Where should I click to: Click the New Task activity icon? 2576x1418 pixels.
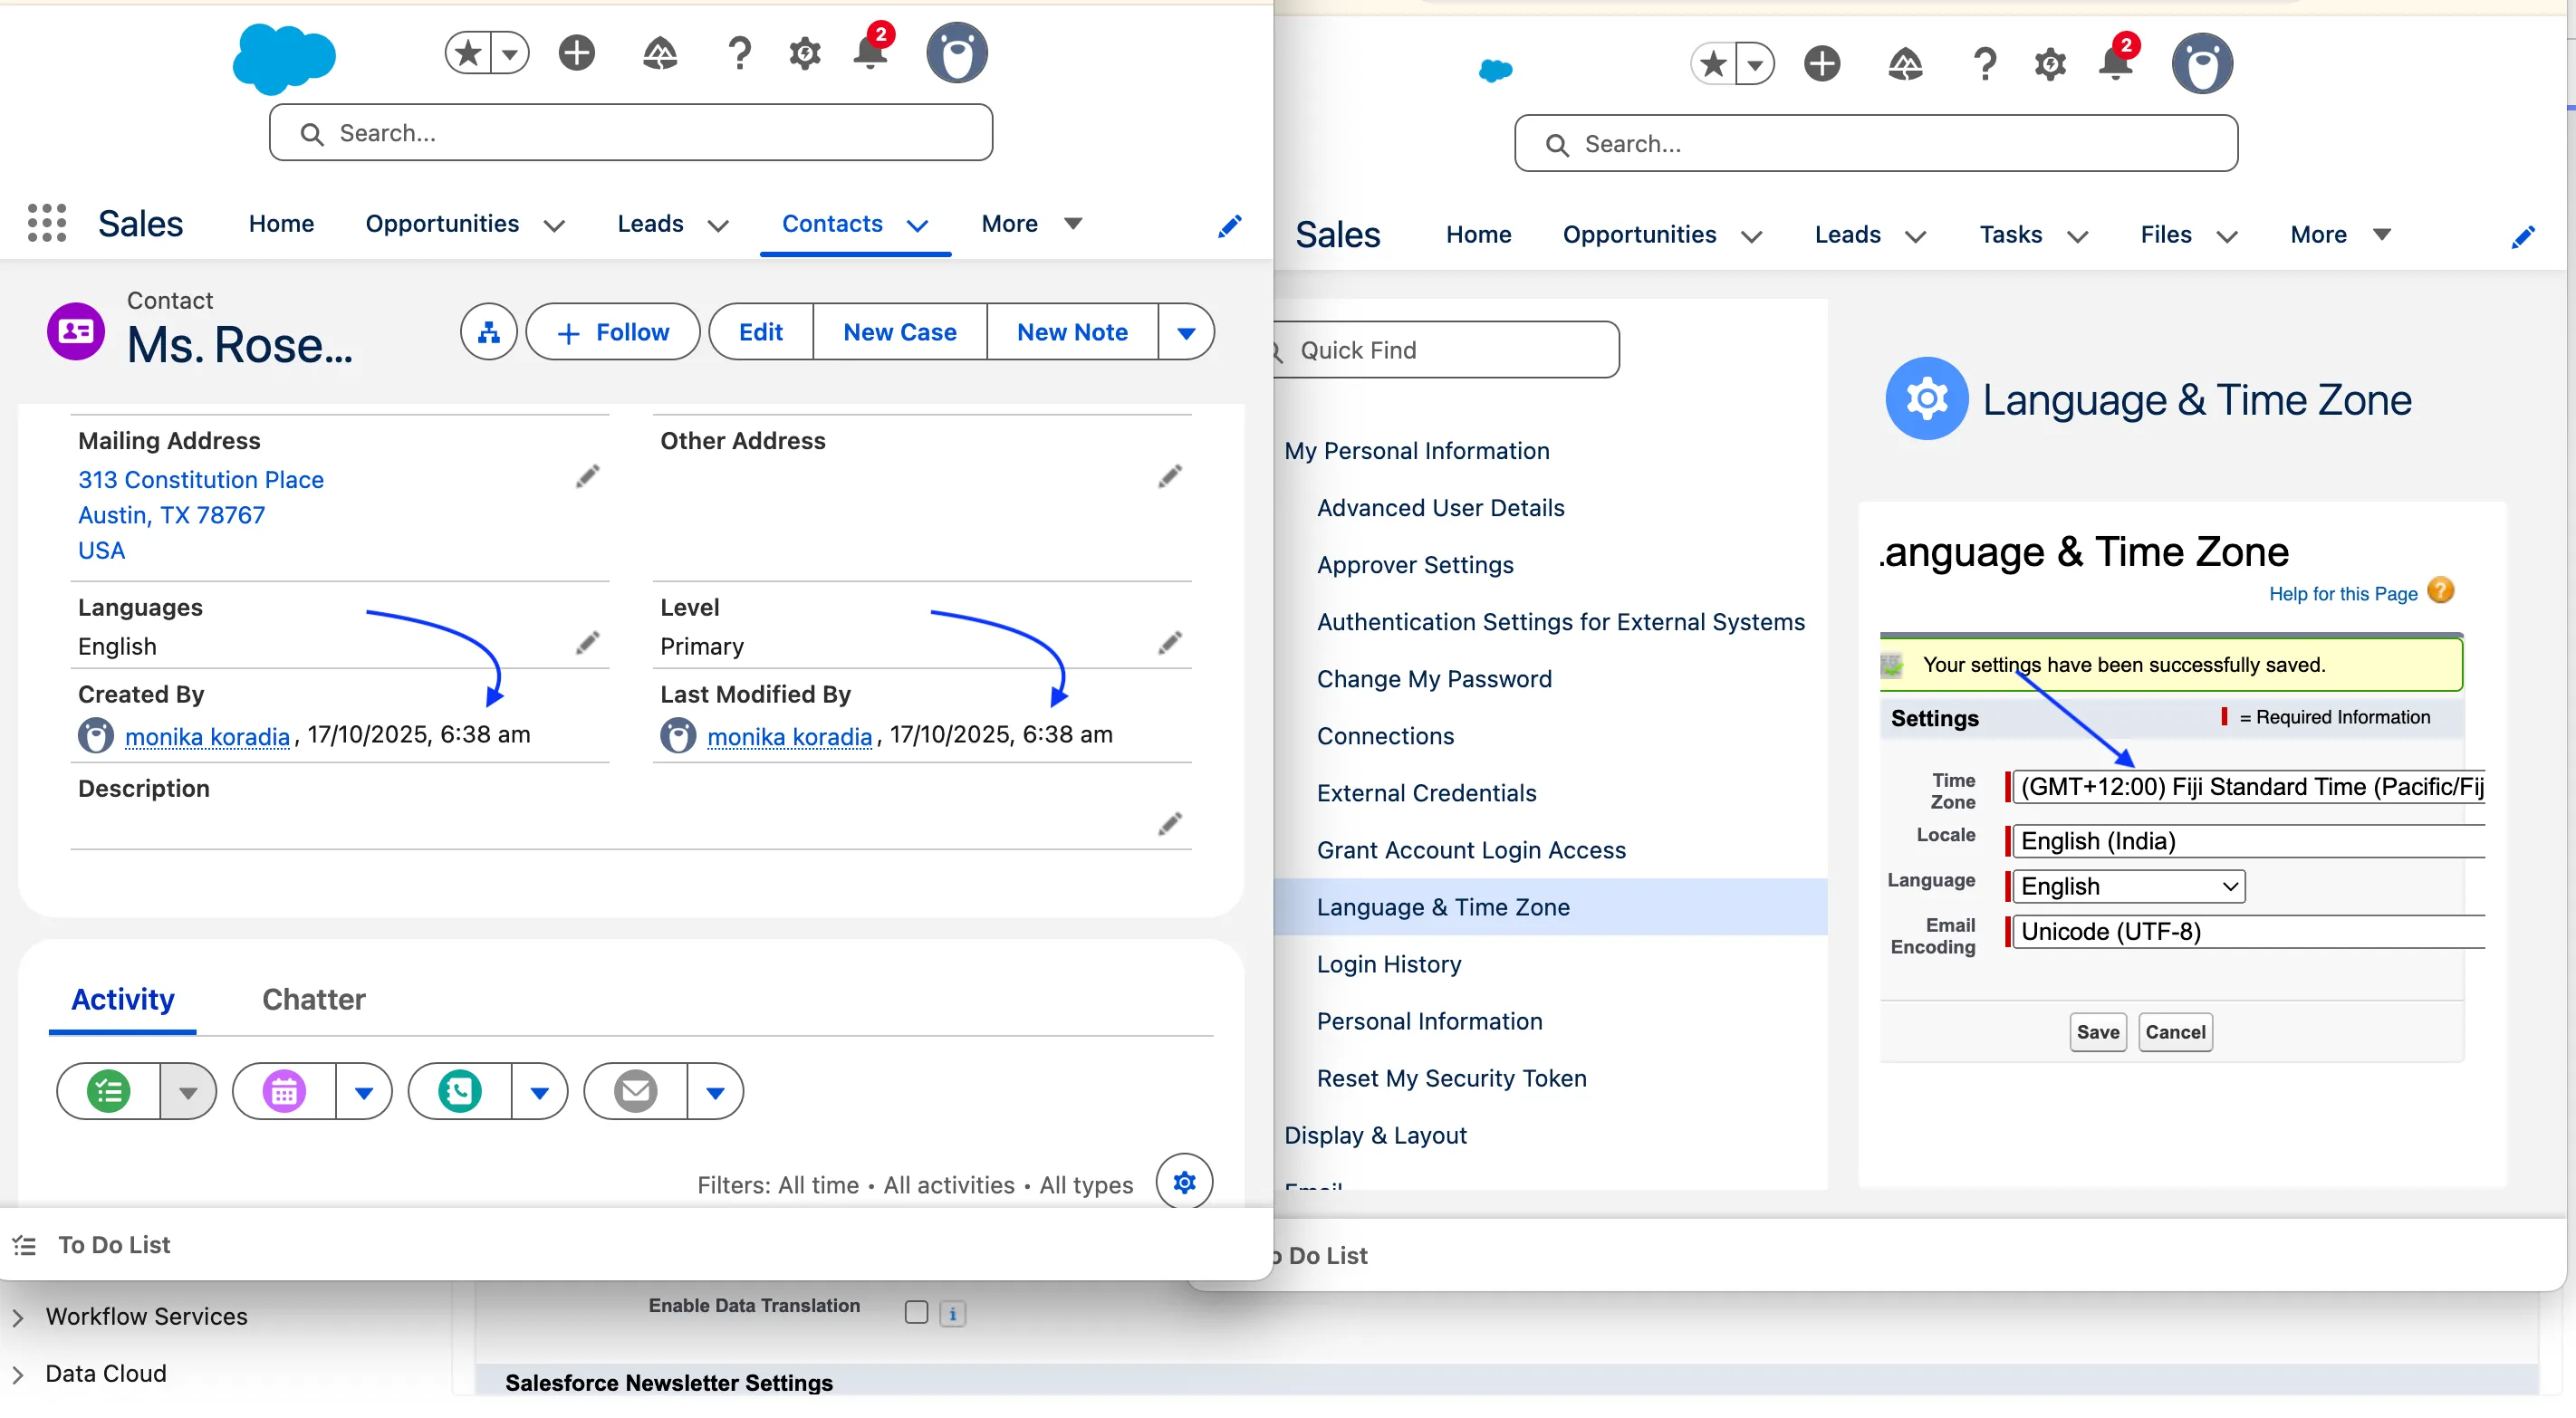(109, 1091)
